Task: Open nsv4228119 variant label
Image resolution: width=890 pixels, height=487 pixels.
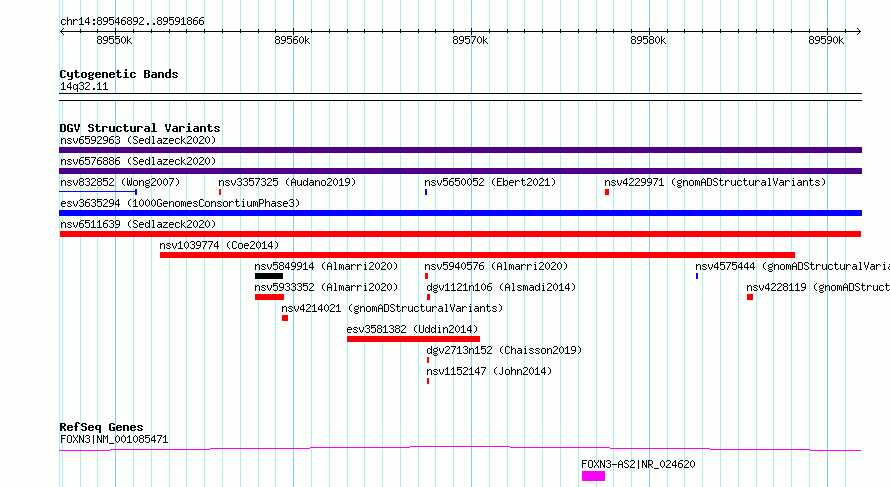Action: [818, 287]
